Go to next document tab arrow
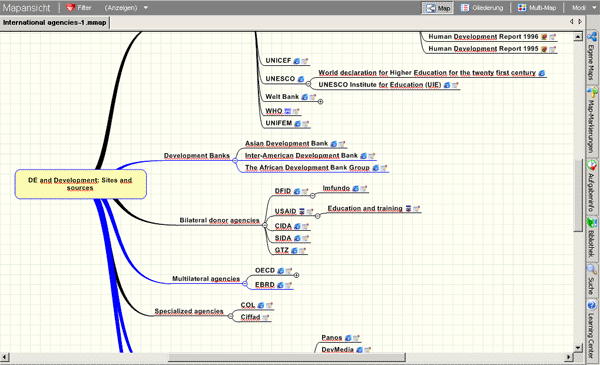 [580, 22]
